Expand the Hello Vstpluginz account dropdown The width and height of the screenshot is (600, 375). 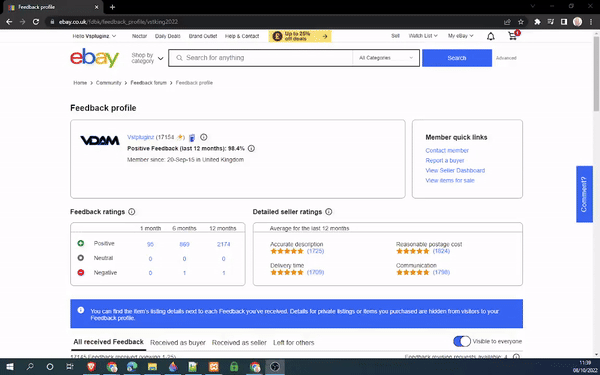pyautogui.click(x=95, y=36)
